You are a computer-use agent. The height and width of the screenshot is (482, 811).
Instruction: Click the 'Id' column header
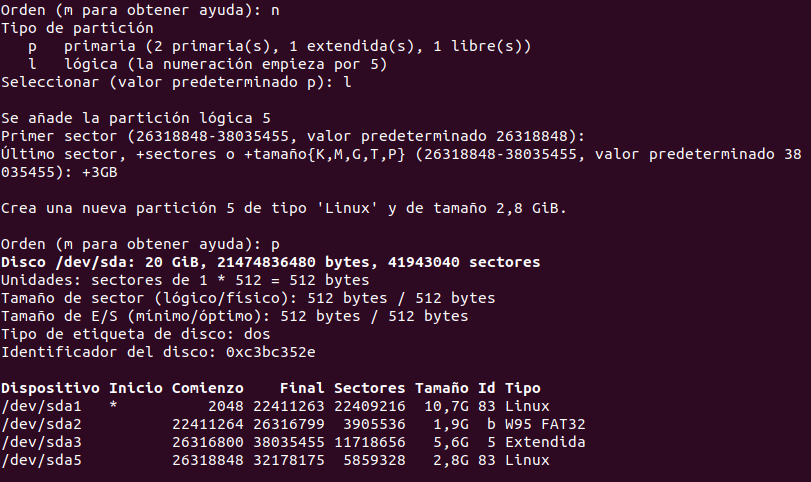(486, 388)
